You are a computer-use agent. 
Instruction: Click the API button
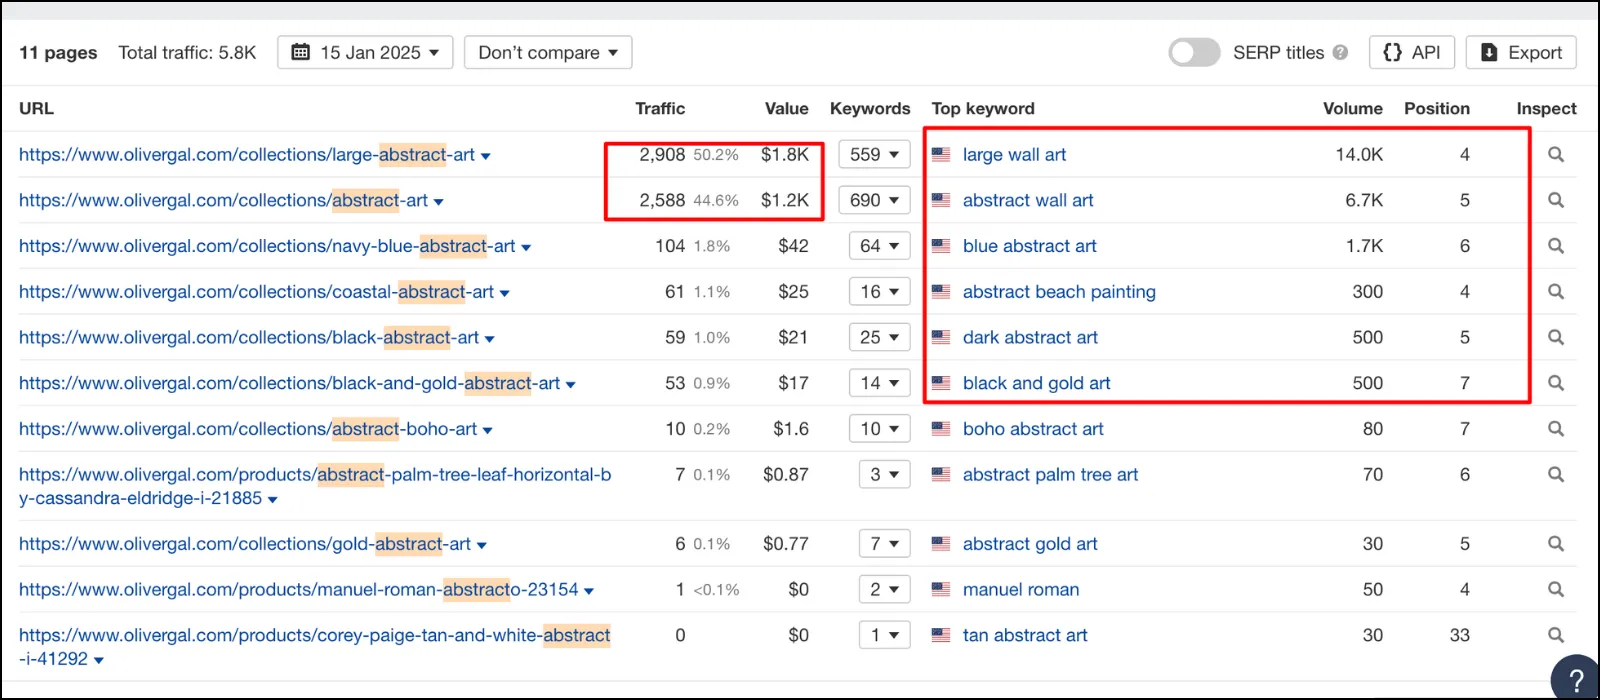(1412, 53)
